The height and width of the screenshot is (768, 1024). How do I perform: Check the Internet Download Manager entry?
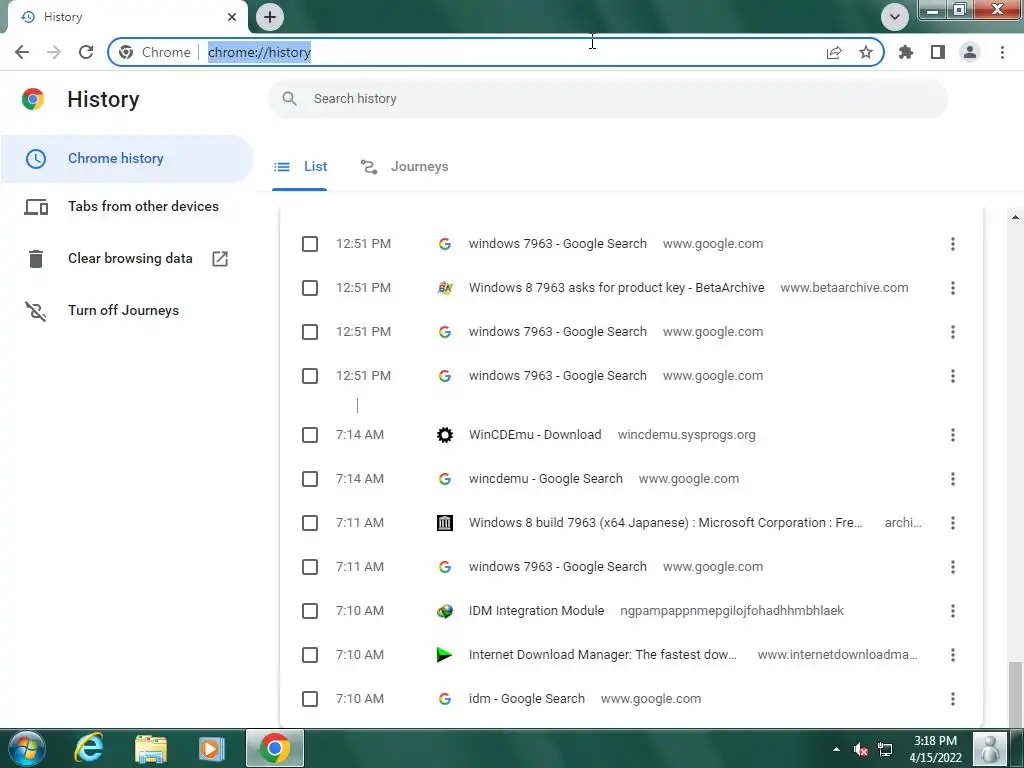click(x=310, y=655)
